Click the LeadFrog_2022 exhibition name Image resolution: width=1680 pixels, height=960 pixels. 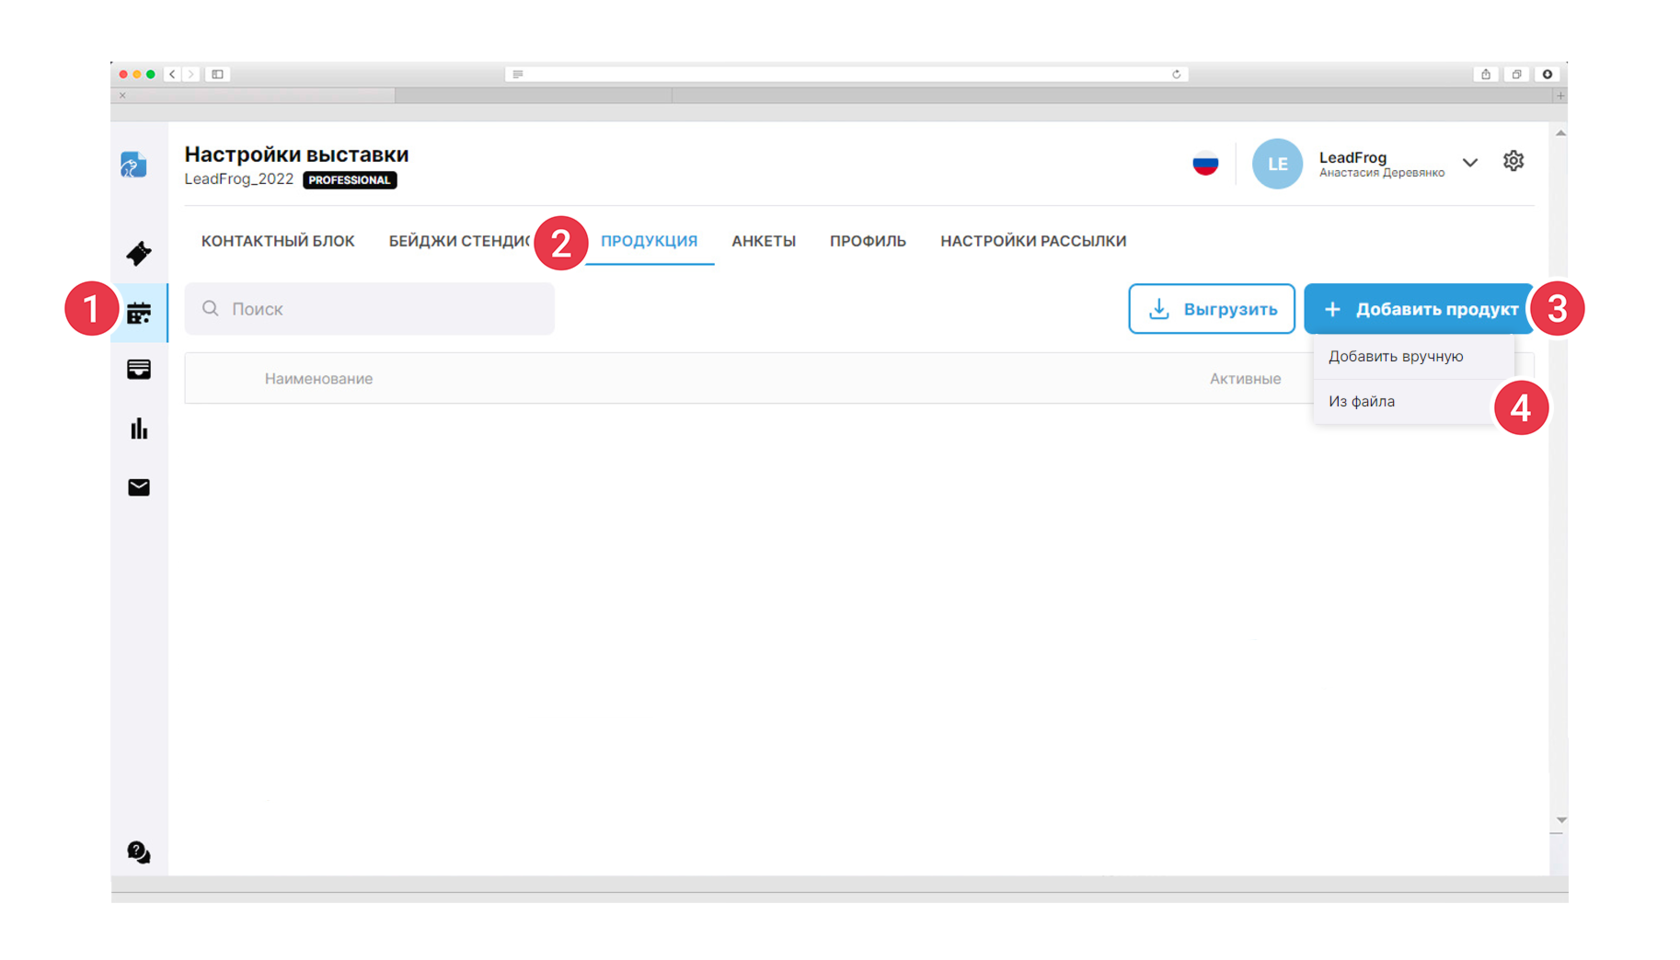[239, 179]
